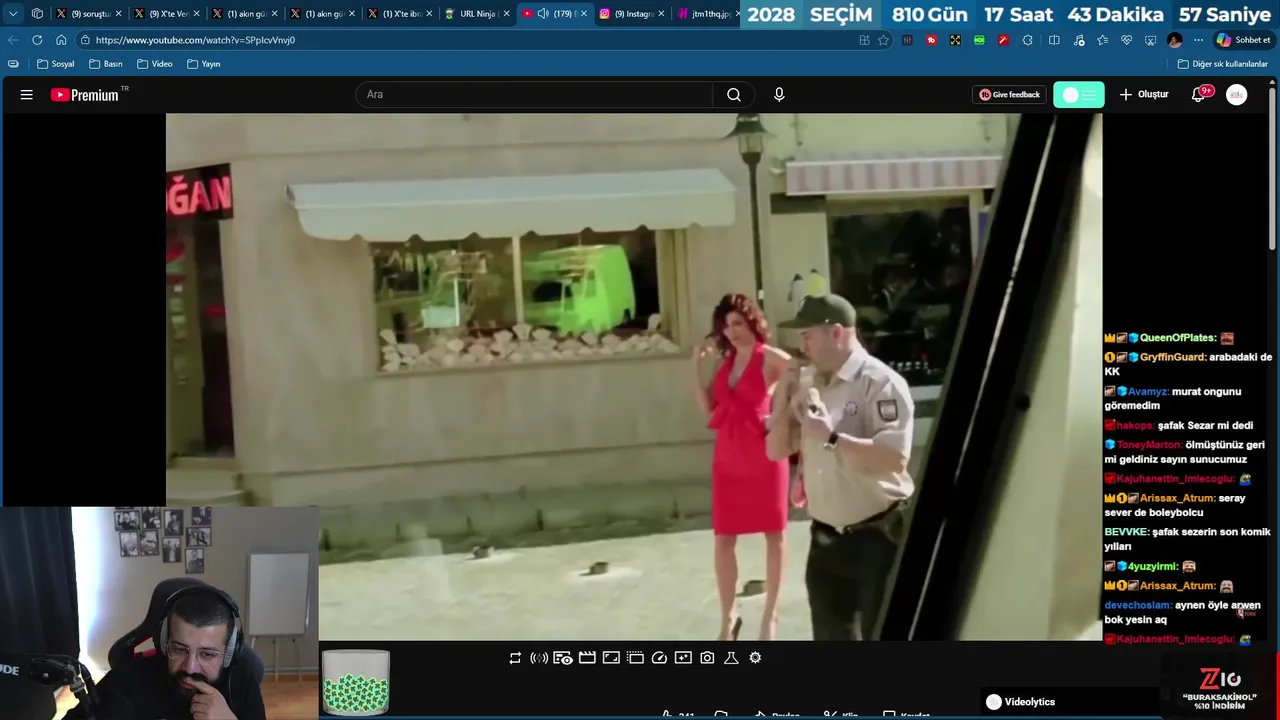Click chat username ToneyMarton
The height and width of the screenshot is (720, 1280).
[1148, 445]
